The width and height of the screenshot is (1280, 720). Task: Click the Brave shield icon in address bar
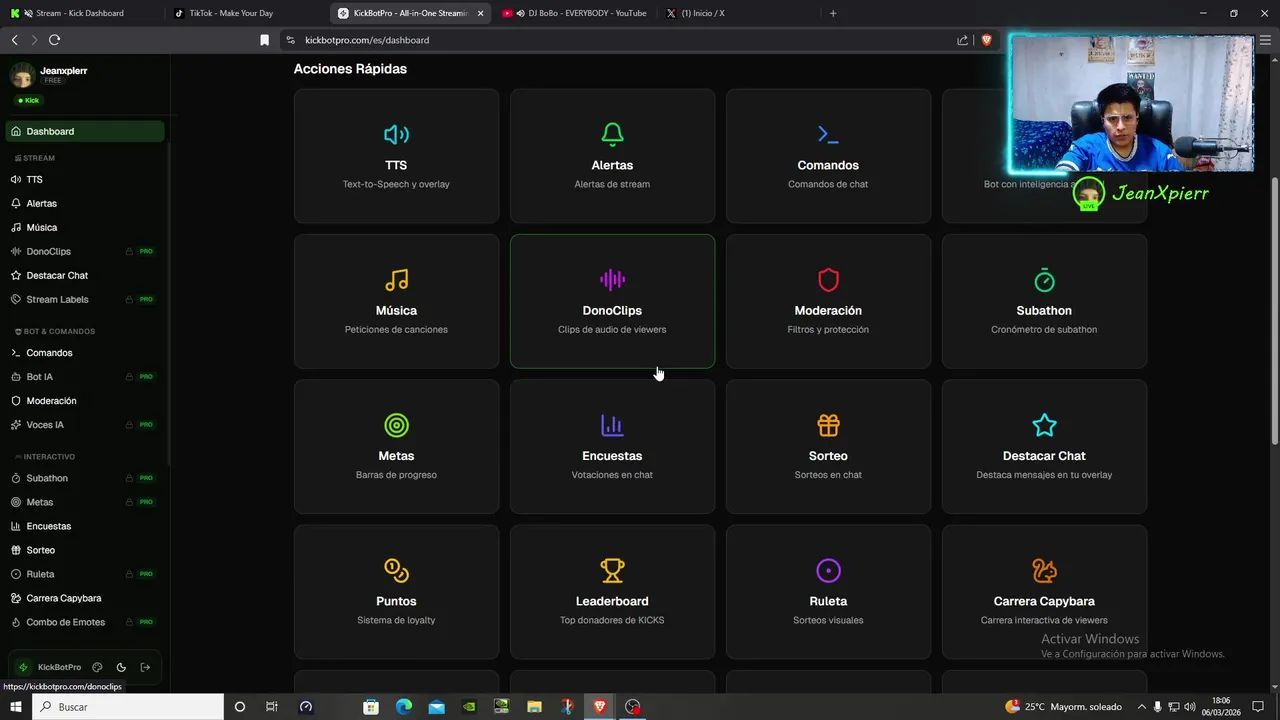pos(986,40)
